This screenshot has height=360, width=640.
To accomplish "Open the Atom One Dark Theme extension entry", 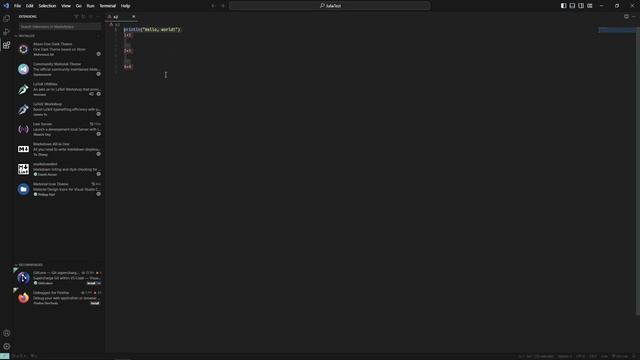I will pyautogui.click(x=60, y=49).
